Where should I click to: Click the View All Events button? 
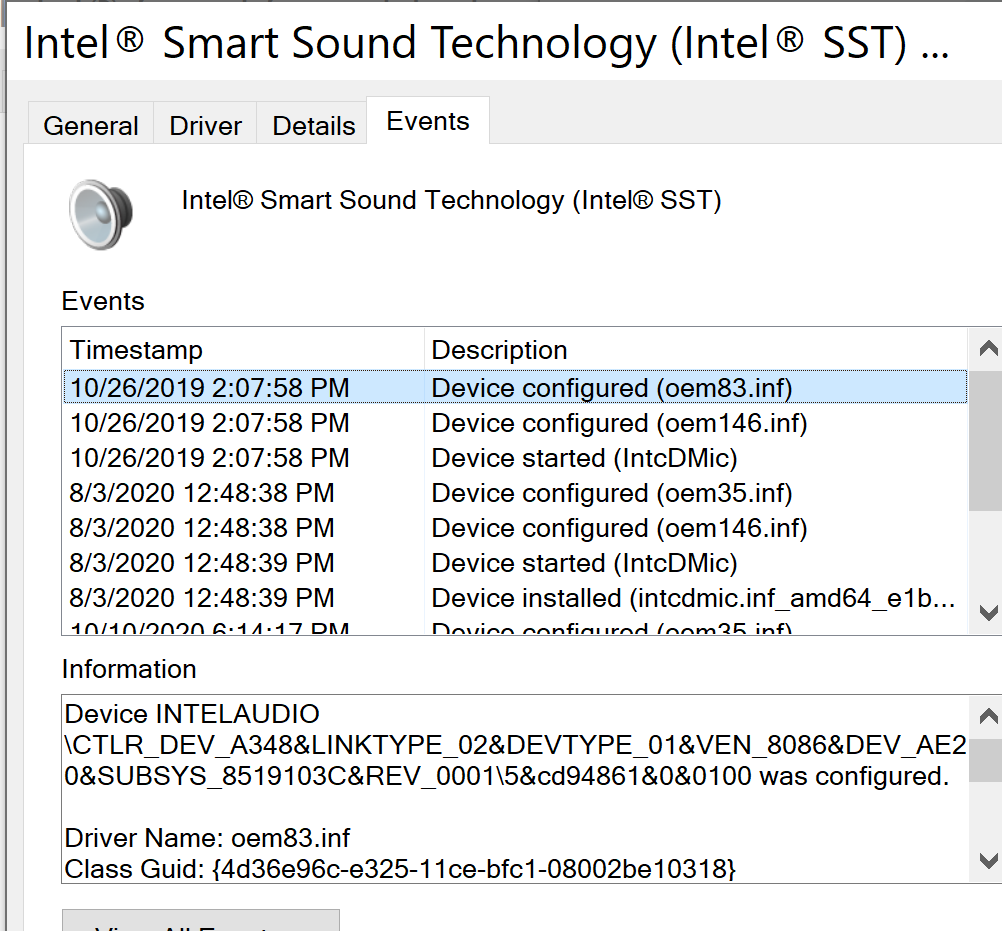click(x=200, y=922)
